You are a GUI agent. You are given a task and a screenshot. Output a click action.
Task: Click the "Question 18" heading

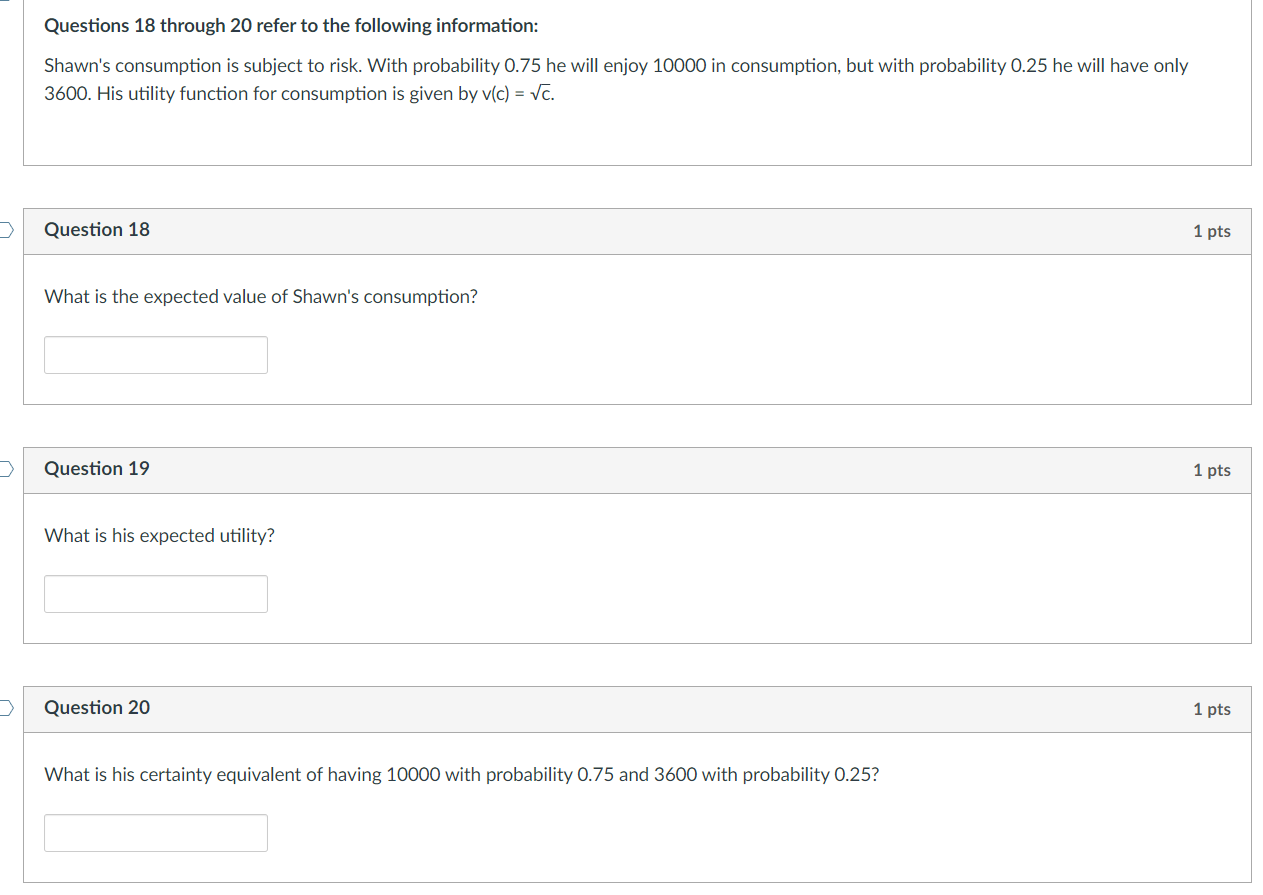pos(97,230)
